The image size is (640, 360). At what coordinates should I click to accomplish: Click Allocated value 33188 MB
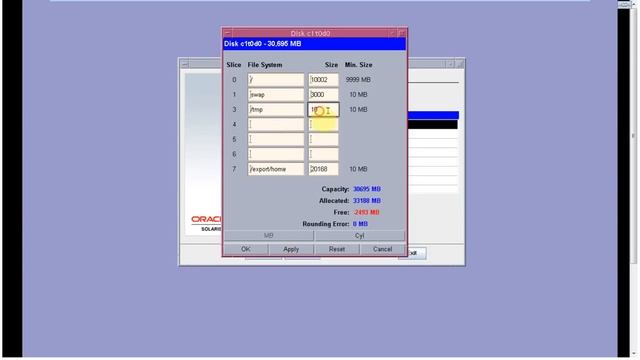click(367, 201)
